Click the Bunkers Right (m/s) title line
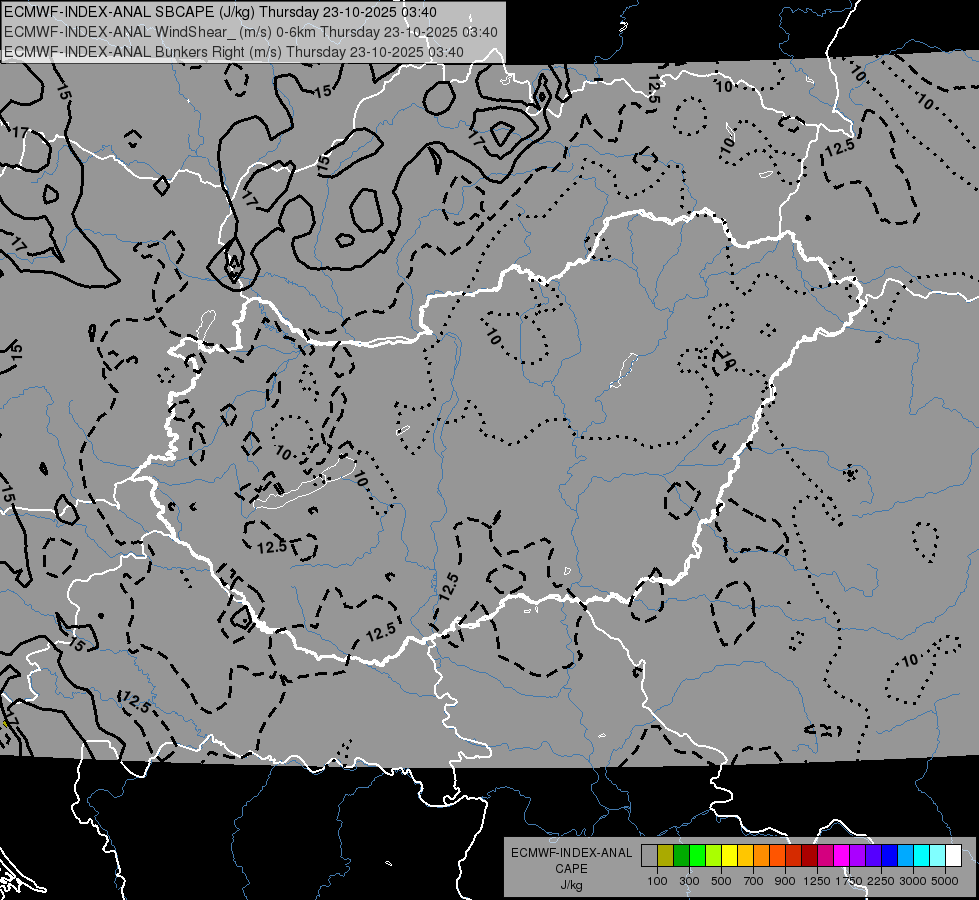 (x=234, y=52)
